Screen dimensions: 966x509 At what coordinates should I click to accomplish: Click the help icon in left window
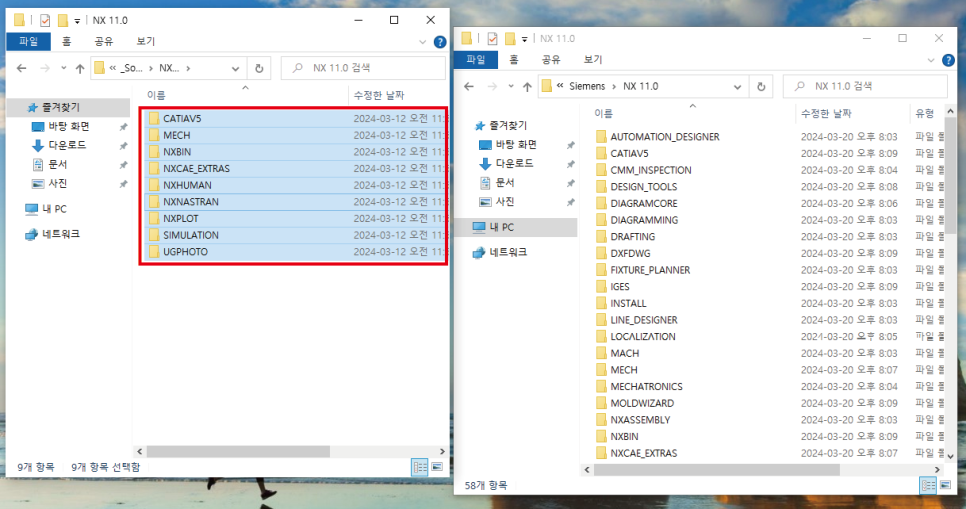click(440, 42)
